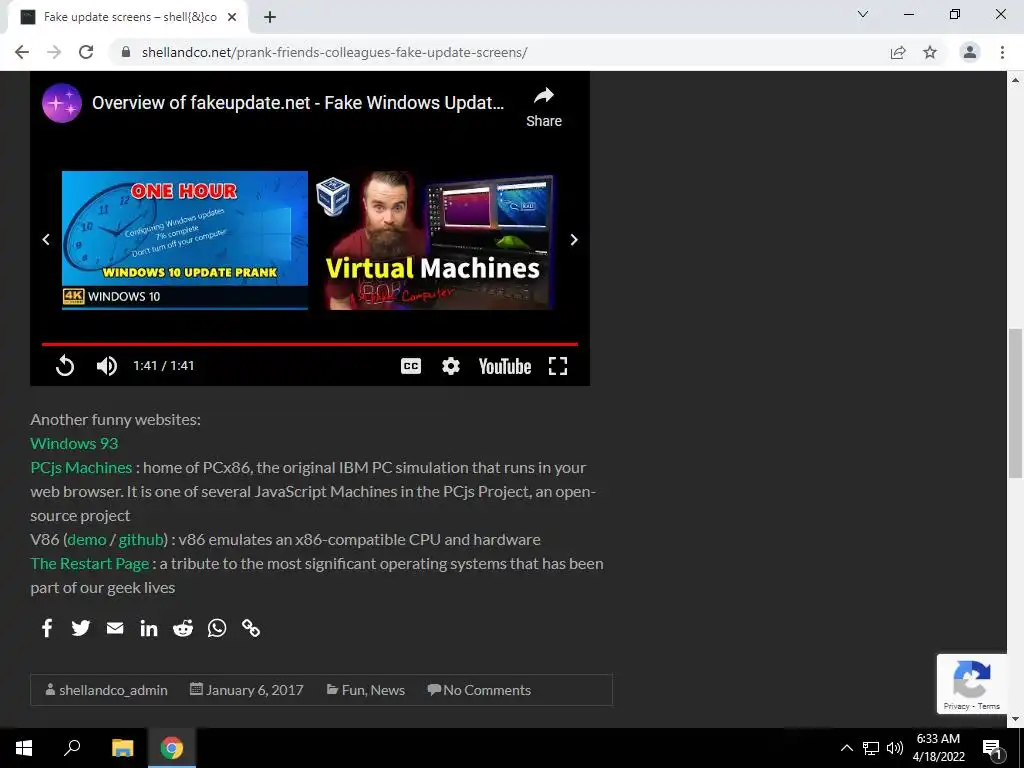Screen dimensions: 1024x768
Task: Open tab search dropdown
Action: 863,14
